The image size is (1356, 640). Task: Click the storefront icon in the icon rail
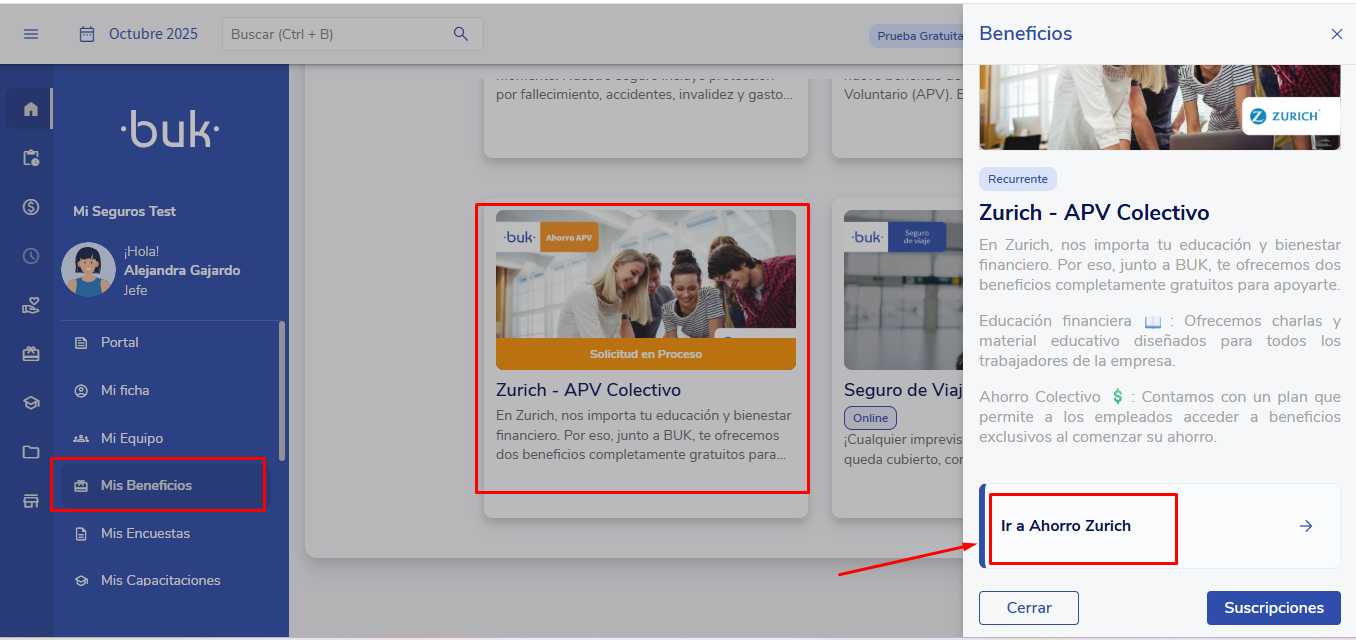tap(31, 501)
